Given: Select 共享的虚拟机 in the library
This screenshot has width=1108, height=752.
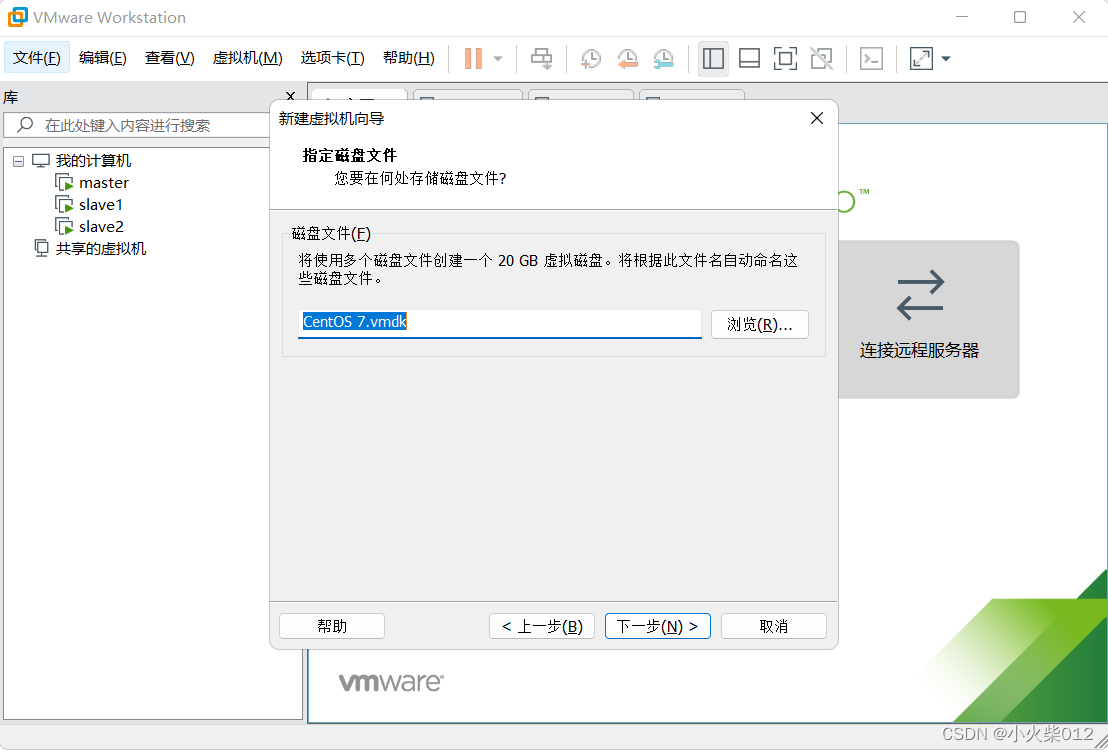Looking at the screenshot, I should click(x=101, y=248).
